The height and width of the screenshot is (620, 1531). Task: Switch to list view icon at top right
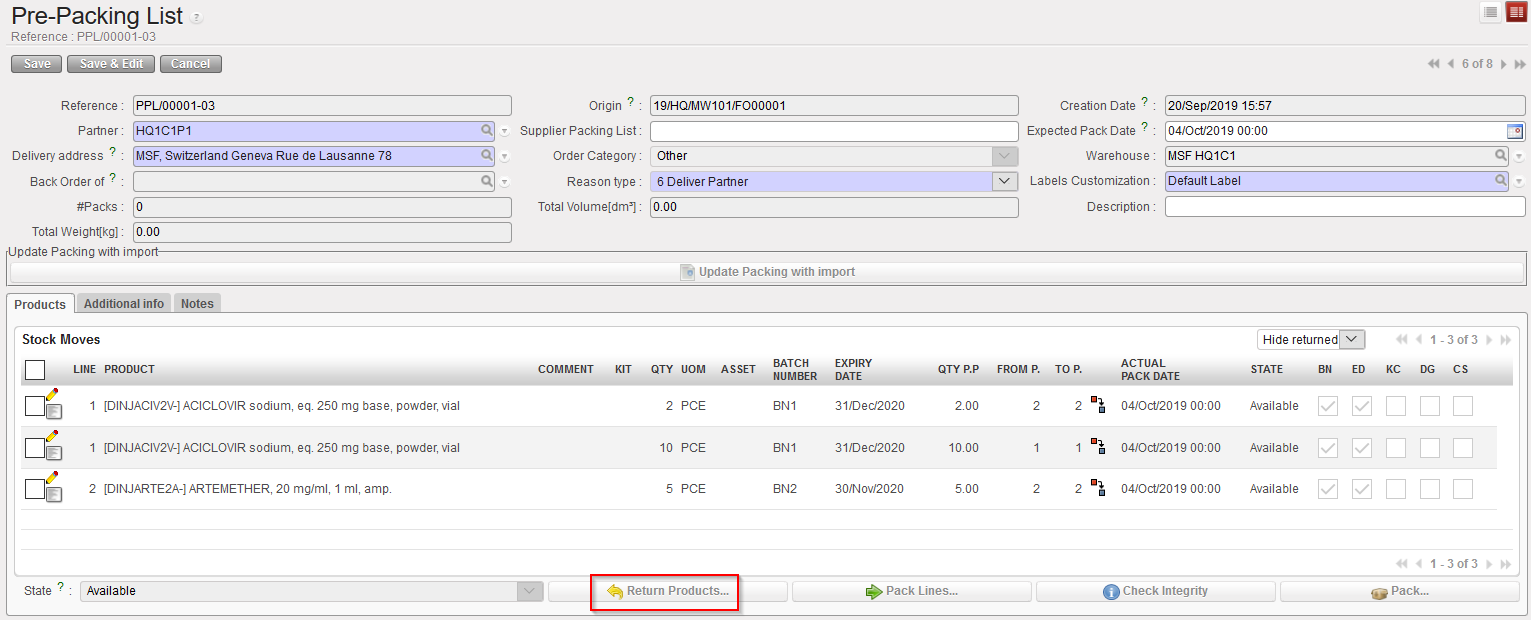[x=1491, y=12]
